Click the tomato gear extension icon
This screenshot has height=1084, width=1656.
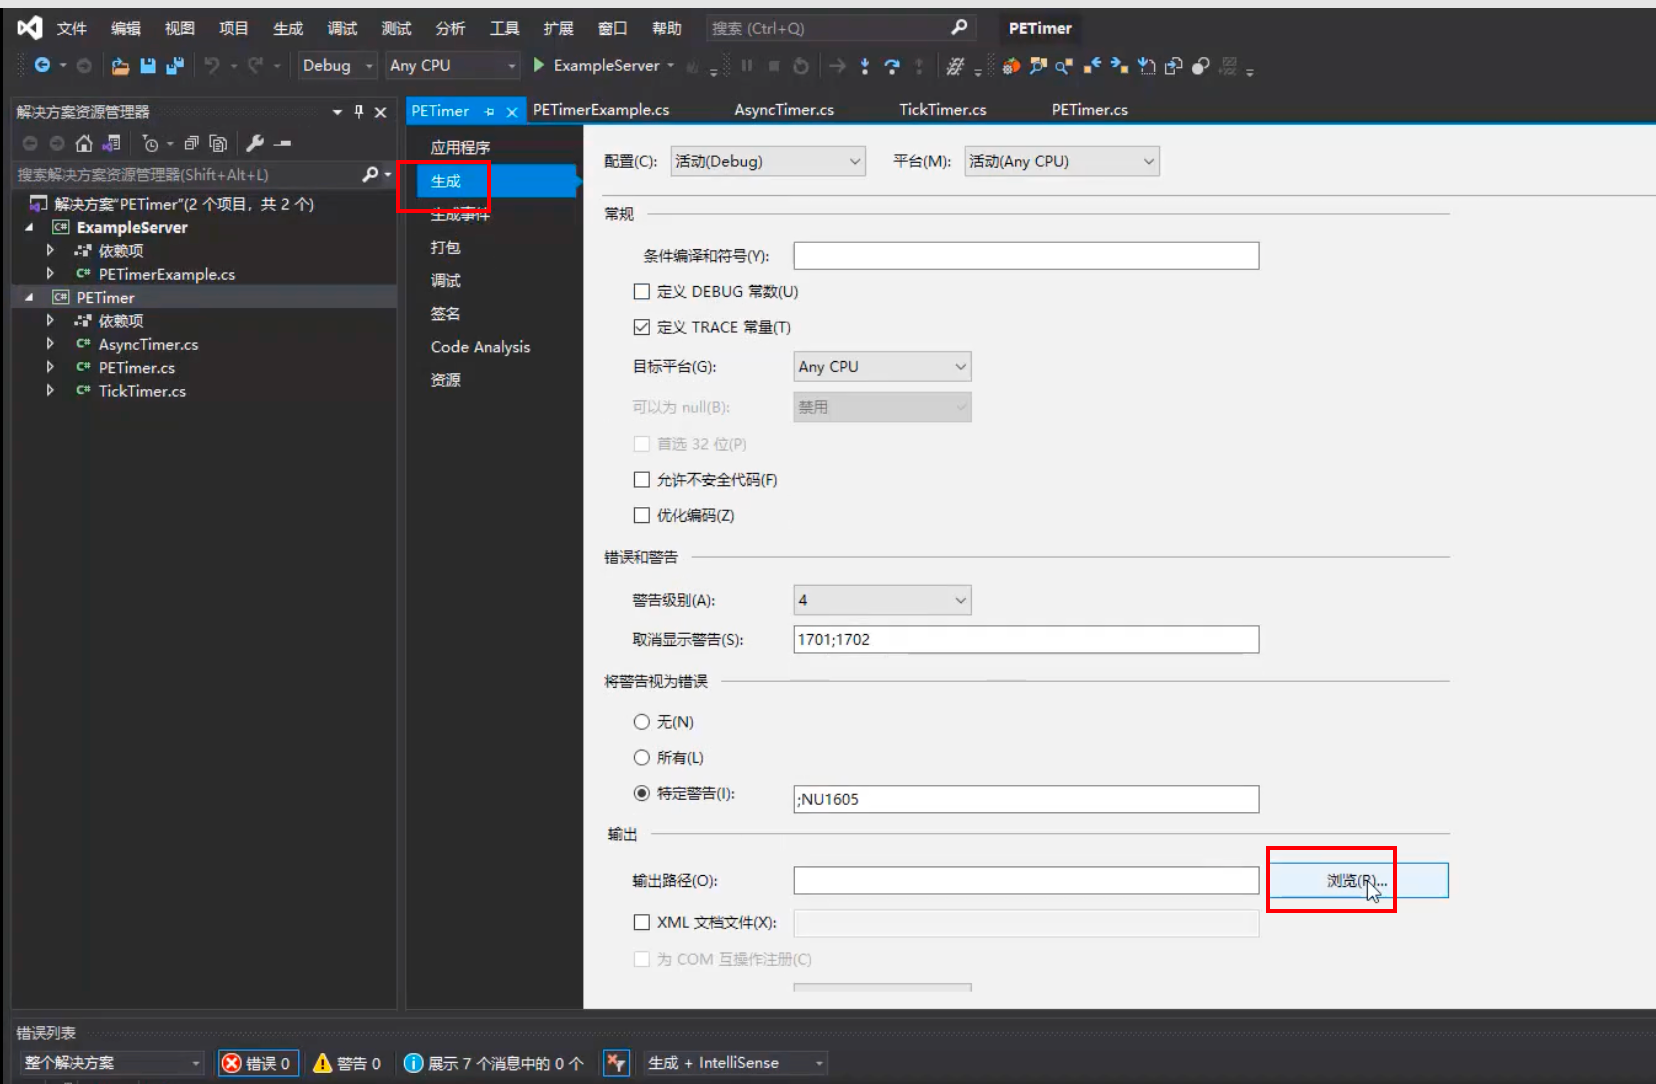[1011, 66]
